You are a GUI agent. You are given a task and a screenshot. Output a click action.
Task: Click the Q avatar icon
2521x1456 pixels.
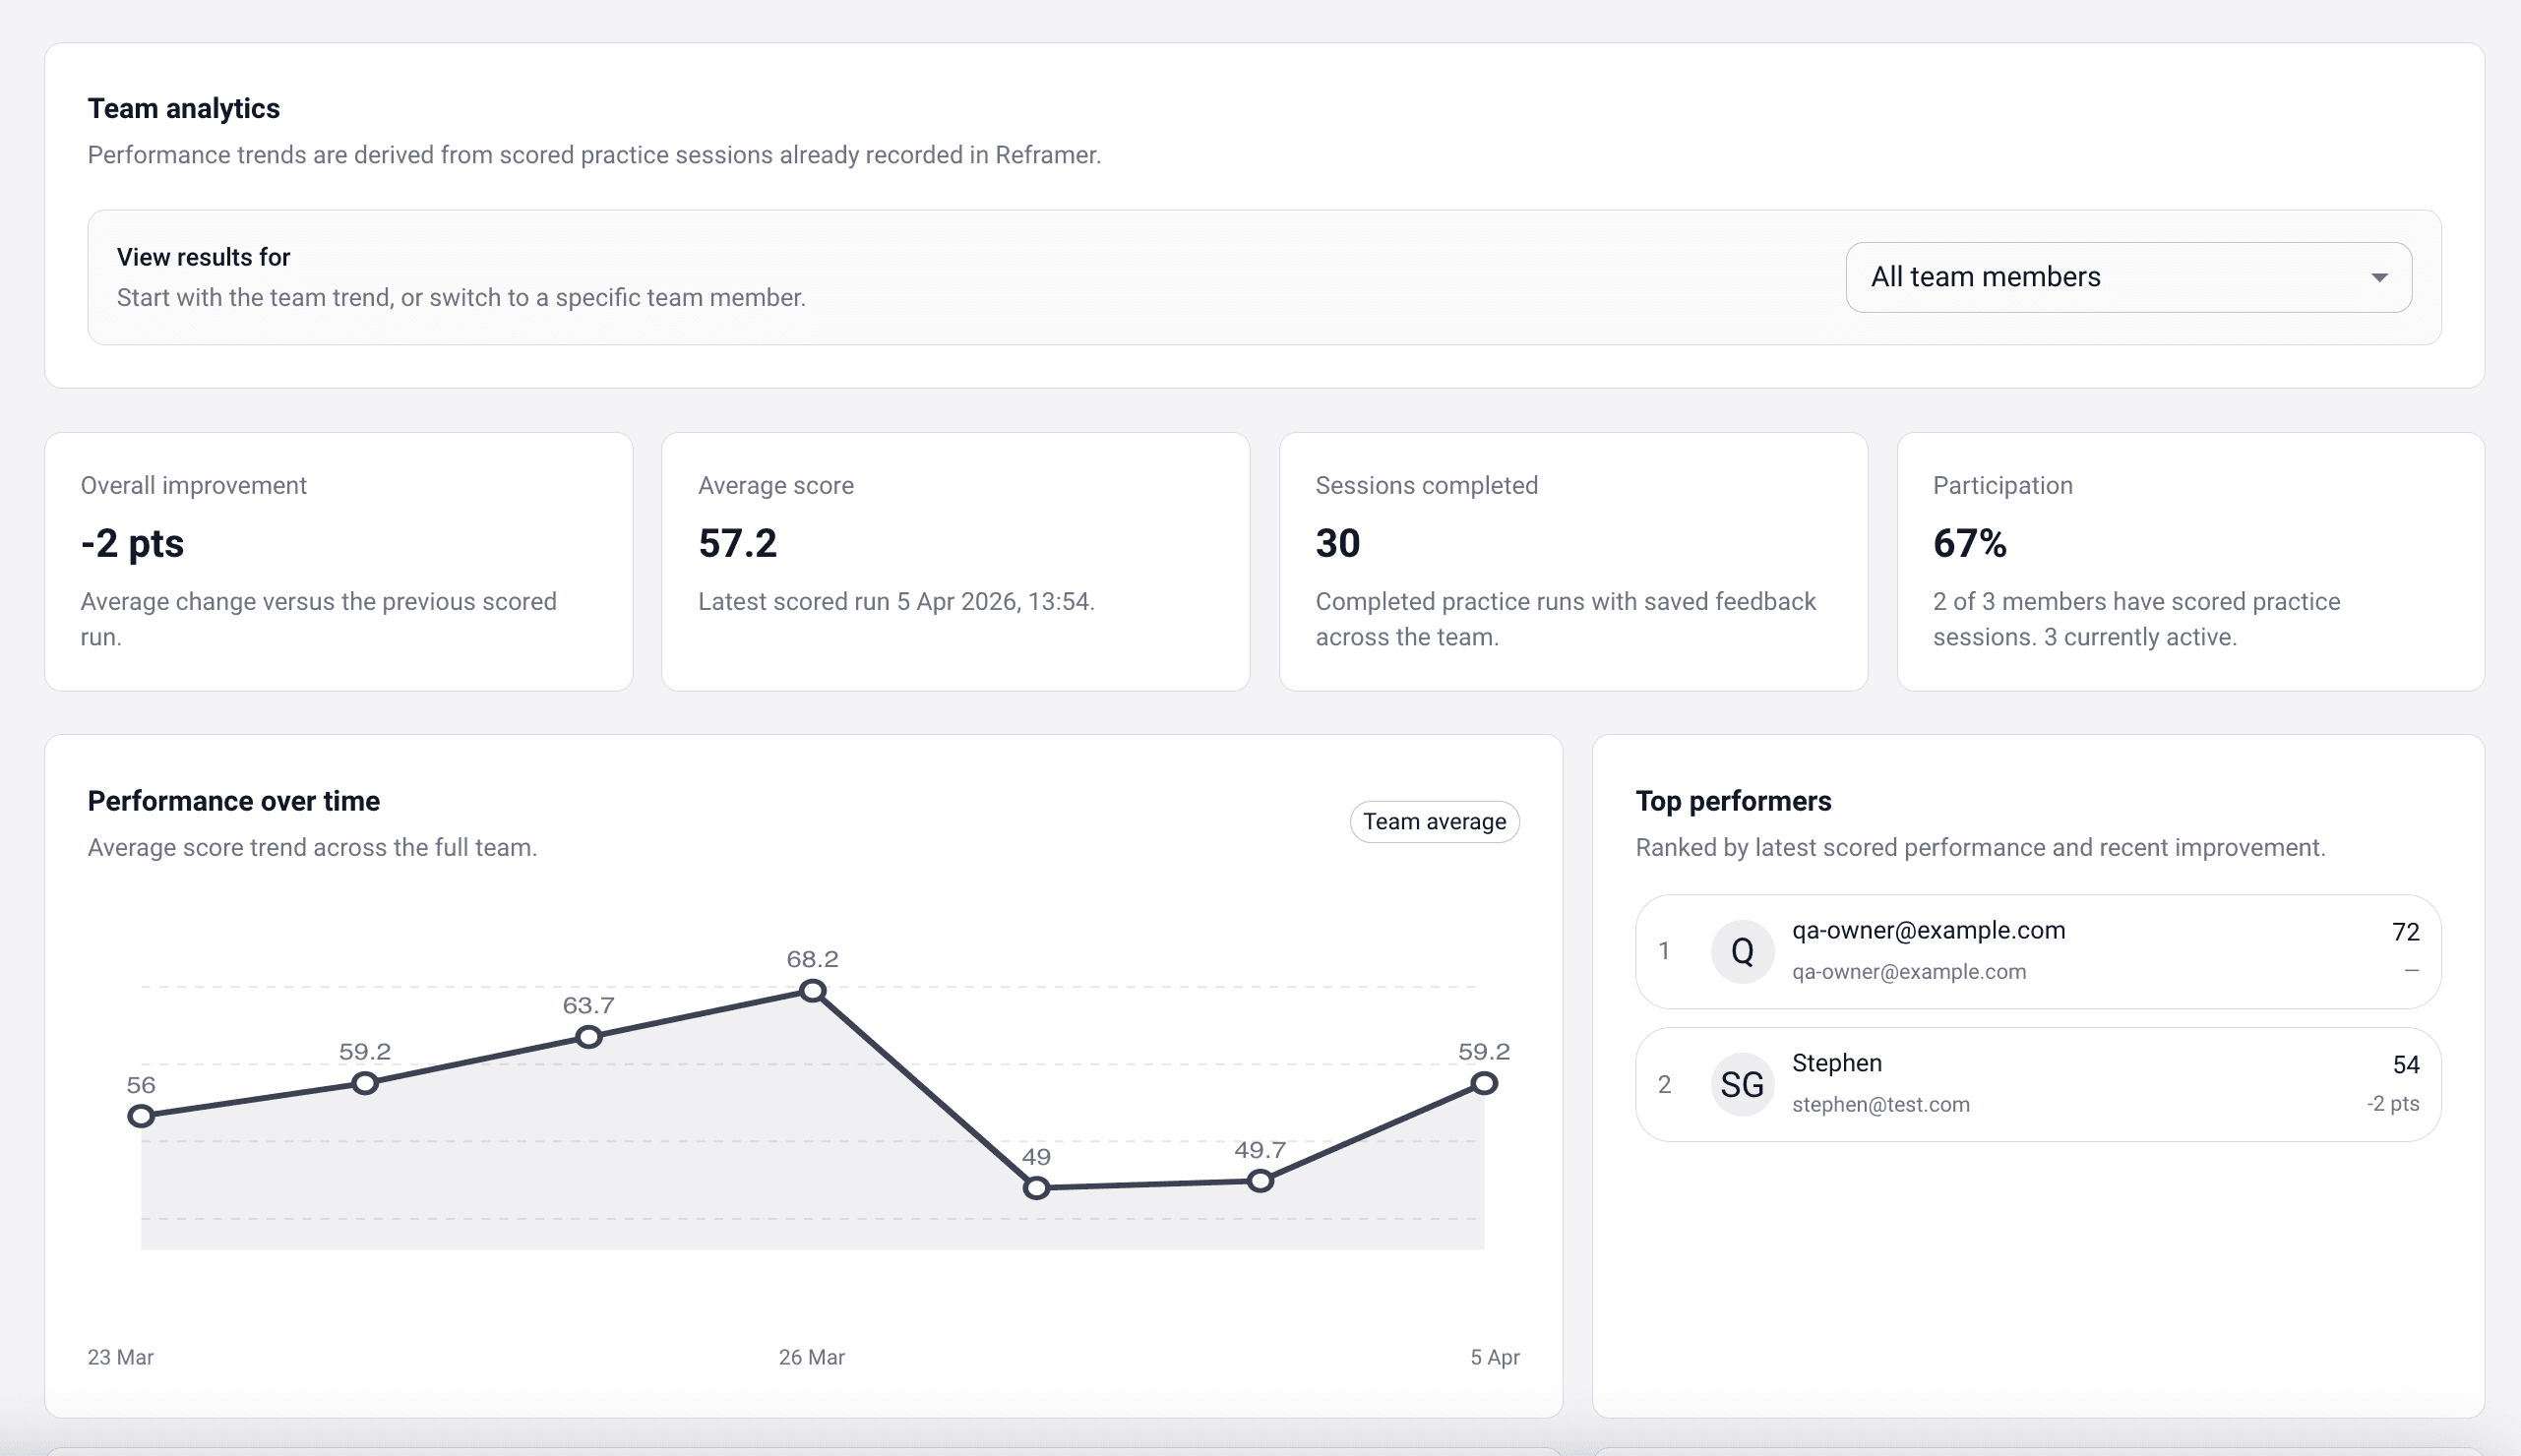(1741, 951)
